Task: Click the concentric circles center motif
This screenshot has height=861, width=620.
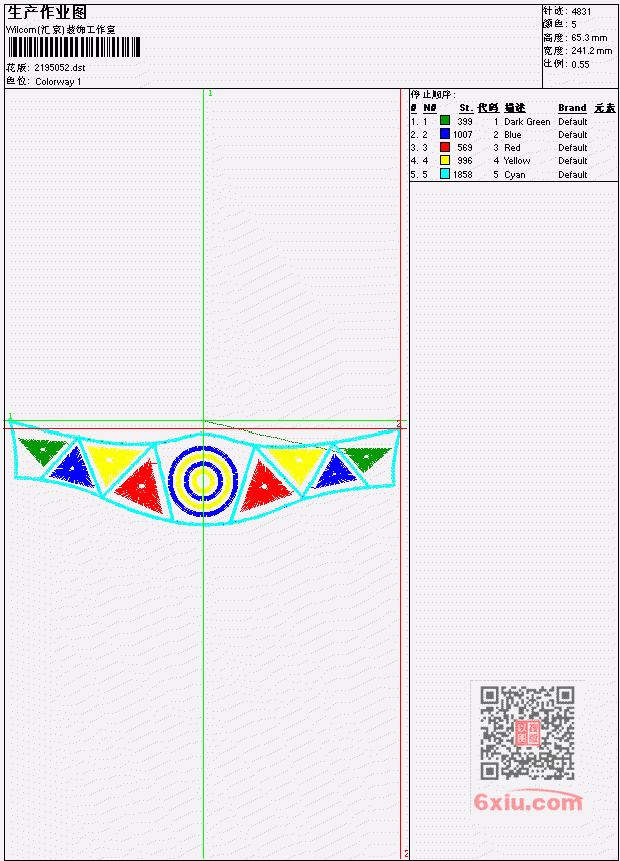Action: [x=203, y=480]
